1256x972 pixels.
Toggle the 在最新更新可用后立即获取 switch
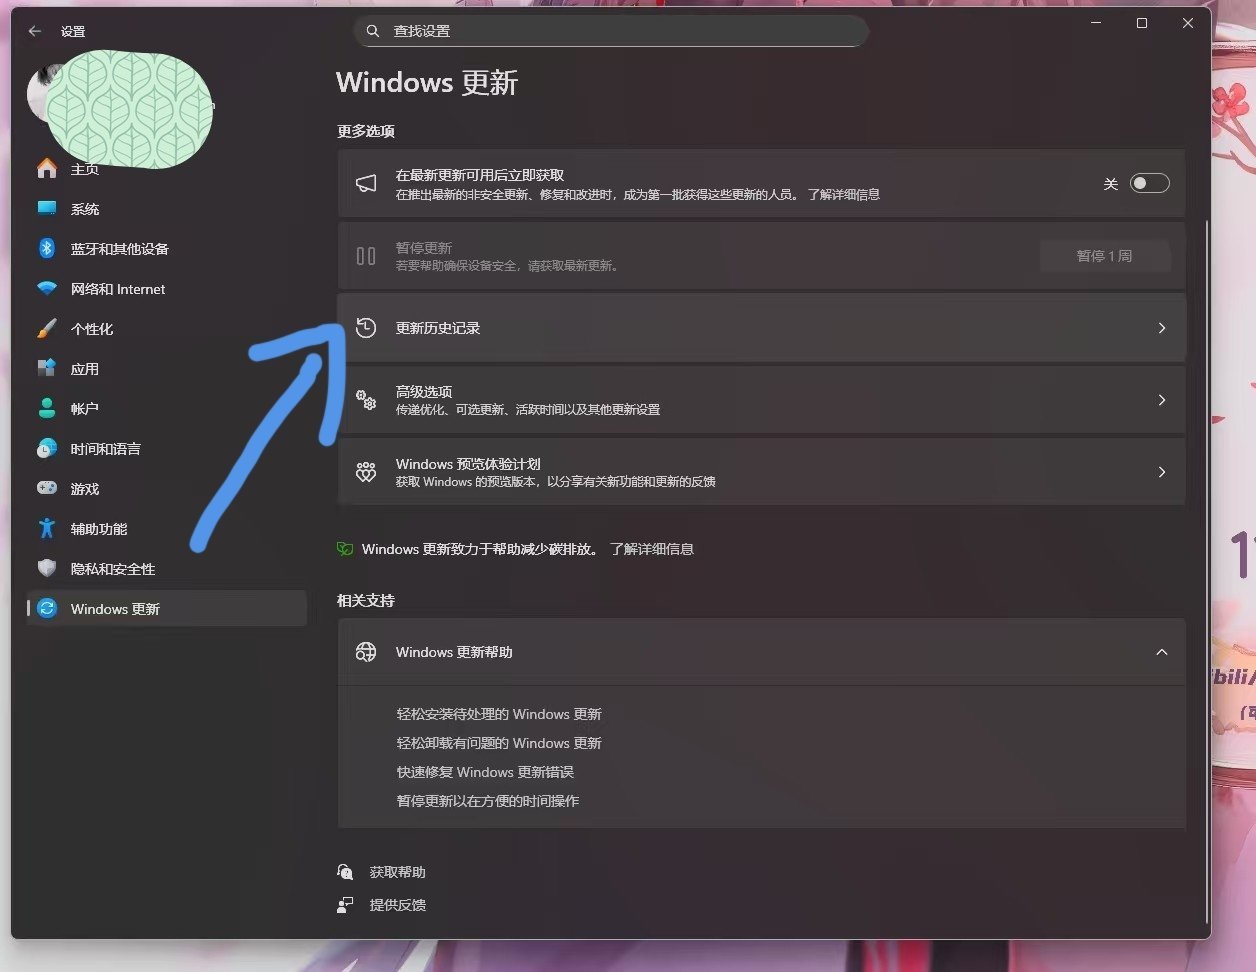(1149, 184)
